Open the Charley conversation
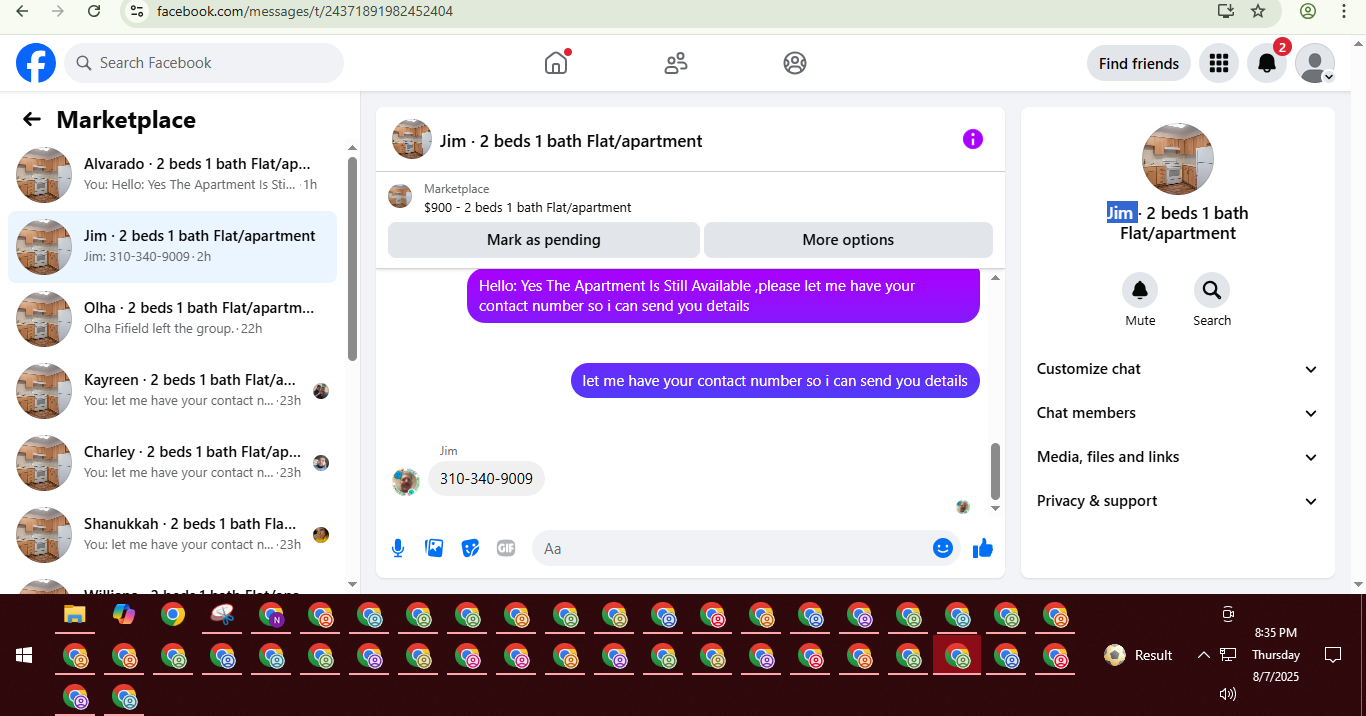 (172, 463)
